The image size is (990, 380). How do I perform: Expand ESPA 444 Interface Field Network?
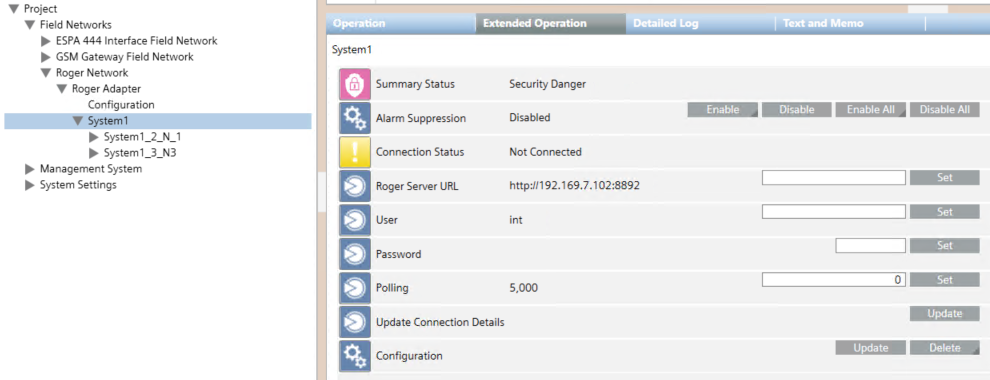pyautogui.click(x=45, y=41)
